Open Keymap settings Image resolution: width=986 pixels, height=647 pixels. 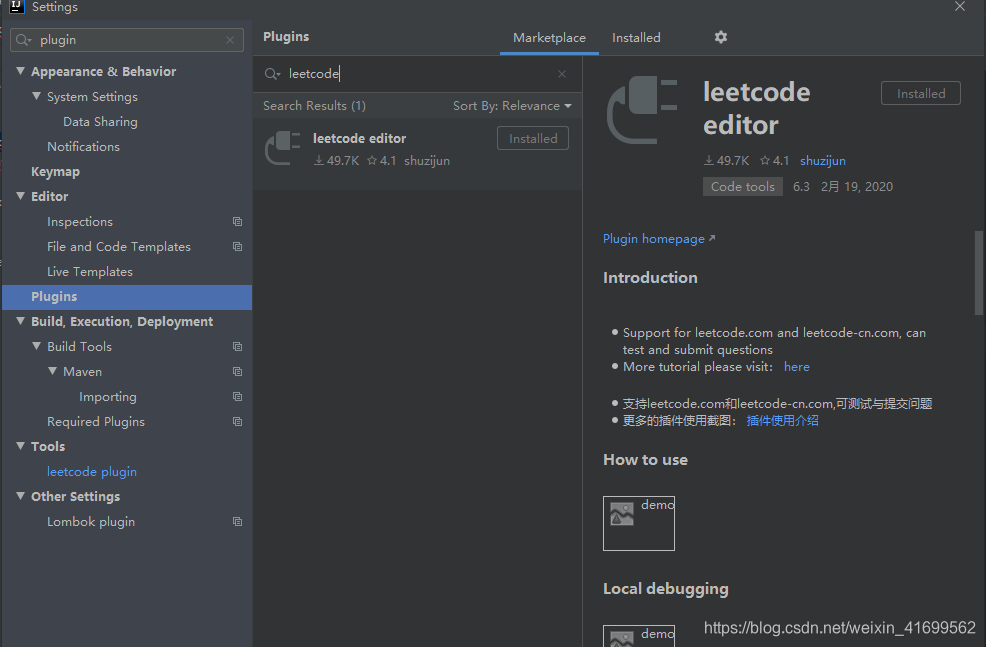coord(55,172)
